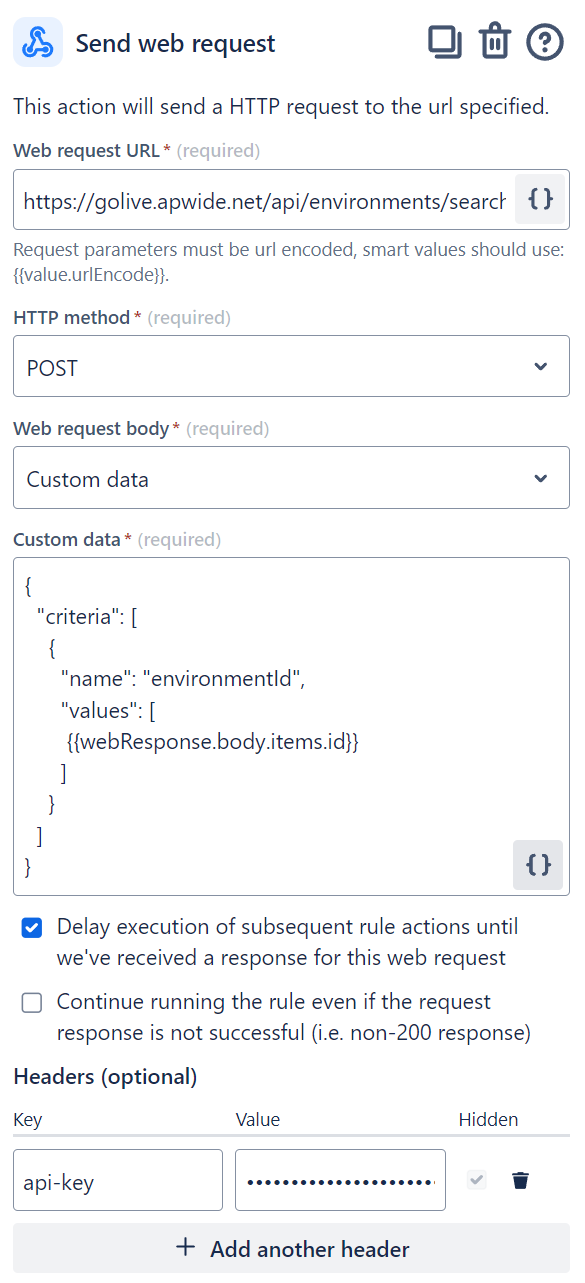Click the Send web request title
The image size is (585, 1283).
pos(176,44)
